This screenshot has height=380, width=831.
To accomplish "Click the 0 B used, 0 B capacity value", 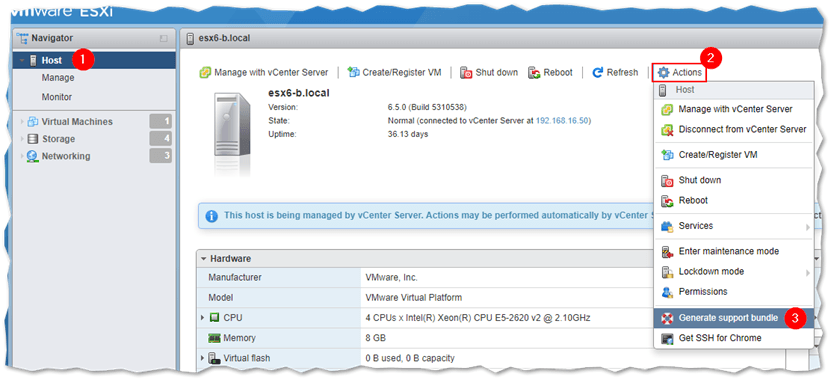I will pos(410,358).
